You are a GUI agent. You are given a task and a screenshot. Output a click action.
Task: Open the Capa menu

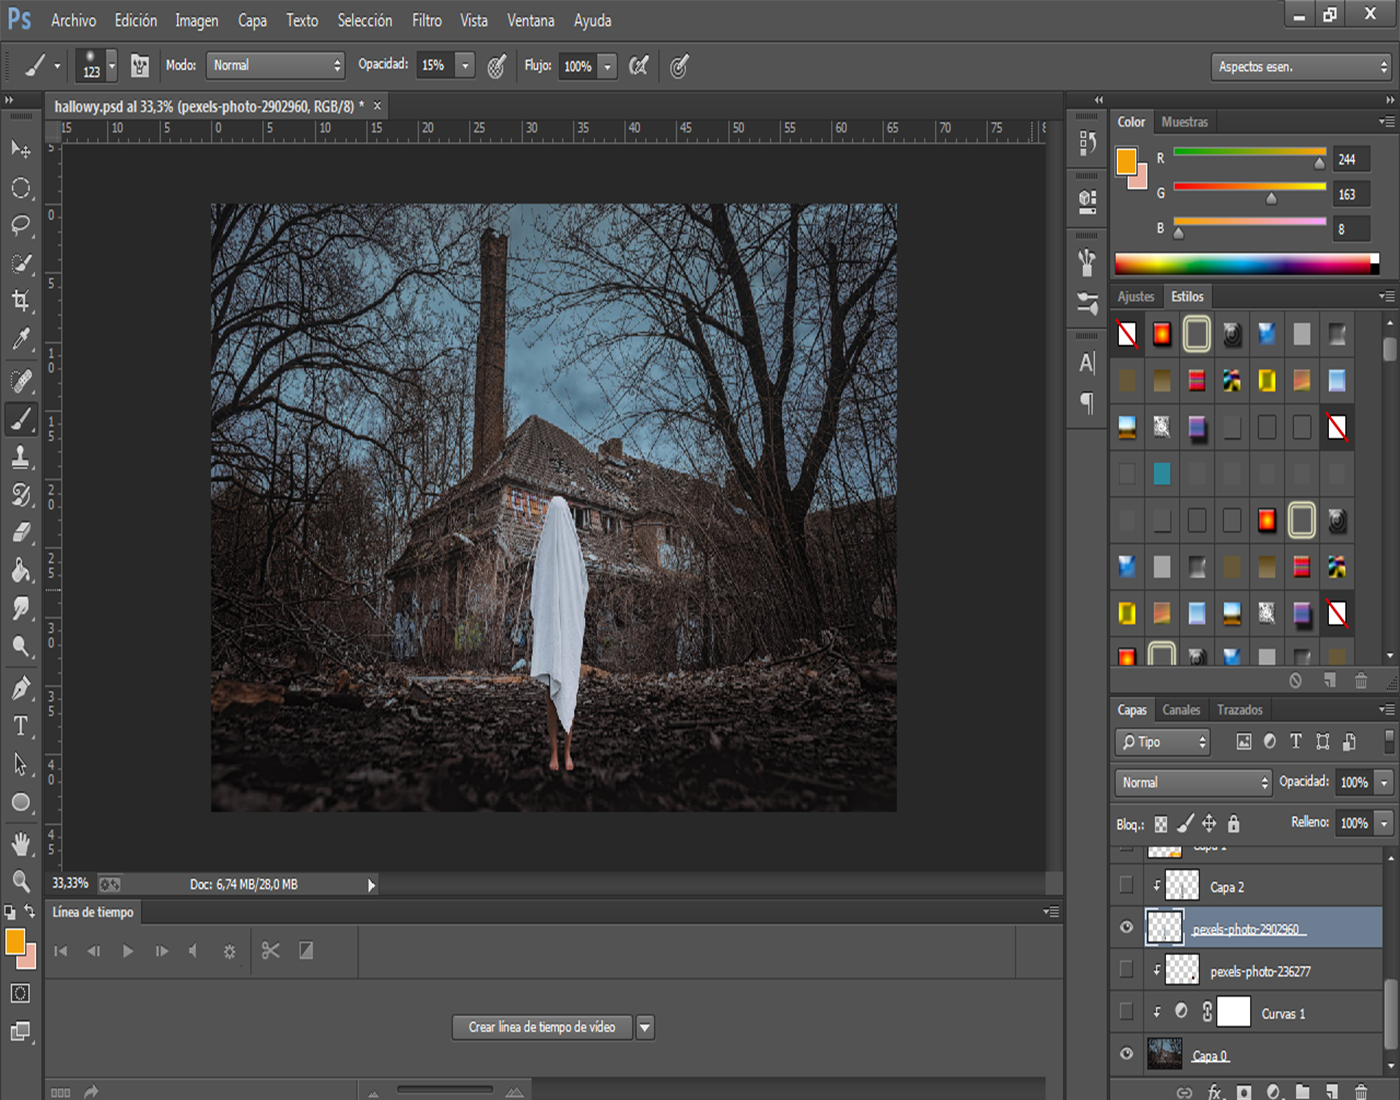252,20
